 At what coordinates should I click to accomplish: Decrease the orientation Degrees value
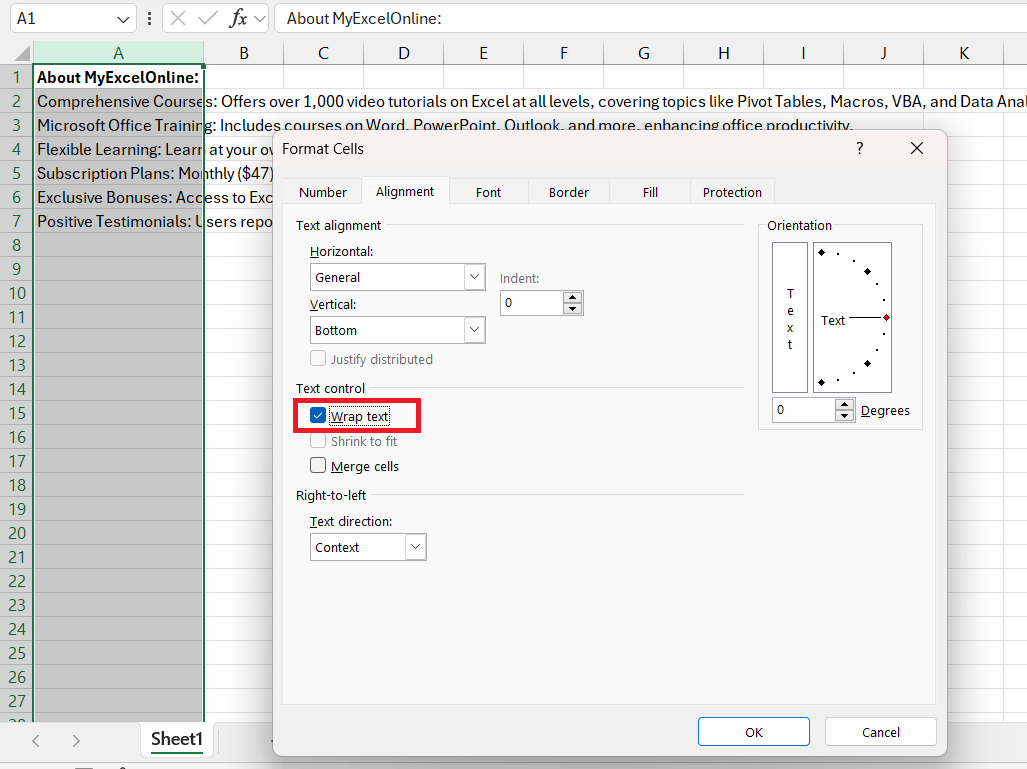pyautogui.click(x=845, y=416)
